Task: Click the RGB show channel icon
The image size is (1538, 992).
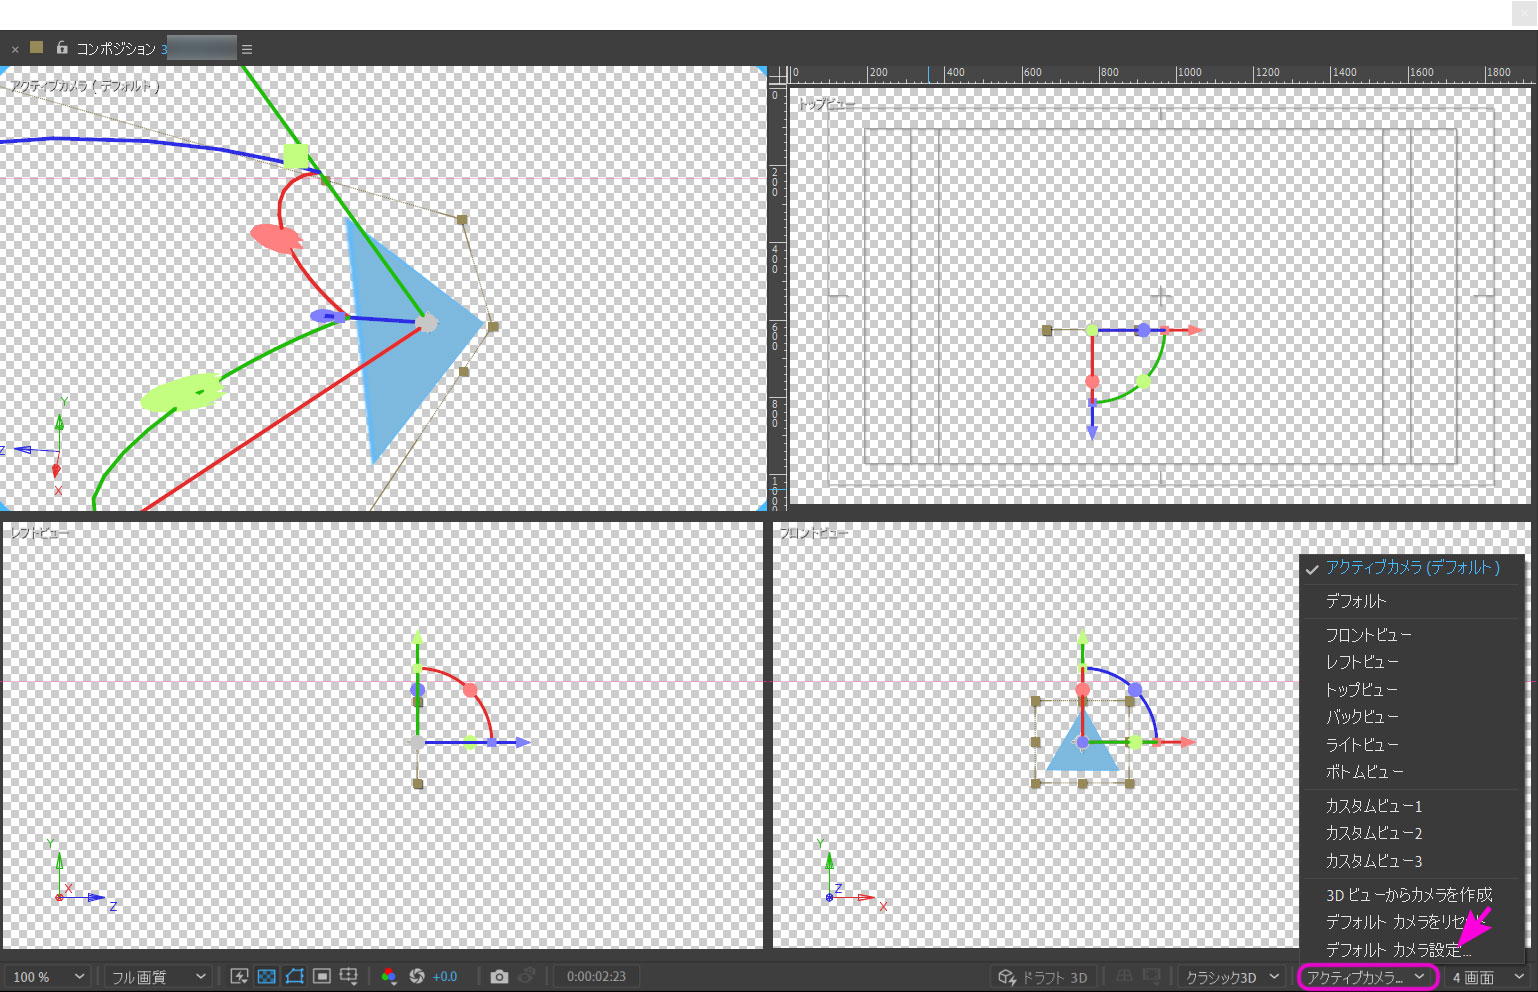Action: (x=389, y=976)
